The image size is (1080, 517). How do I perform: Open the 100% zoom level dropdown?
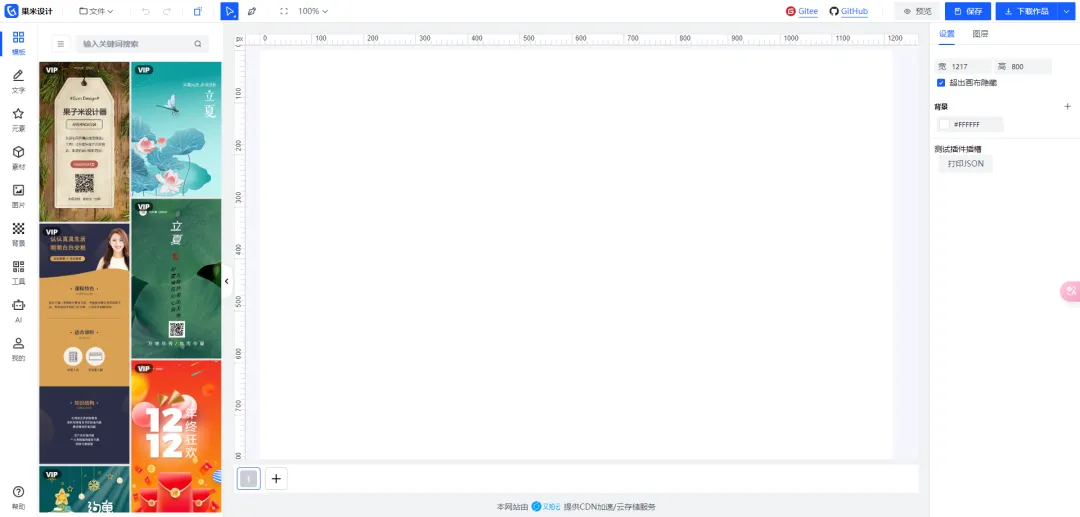(x=313, y=11)
